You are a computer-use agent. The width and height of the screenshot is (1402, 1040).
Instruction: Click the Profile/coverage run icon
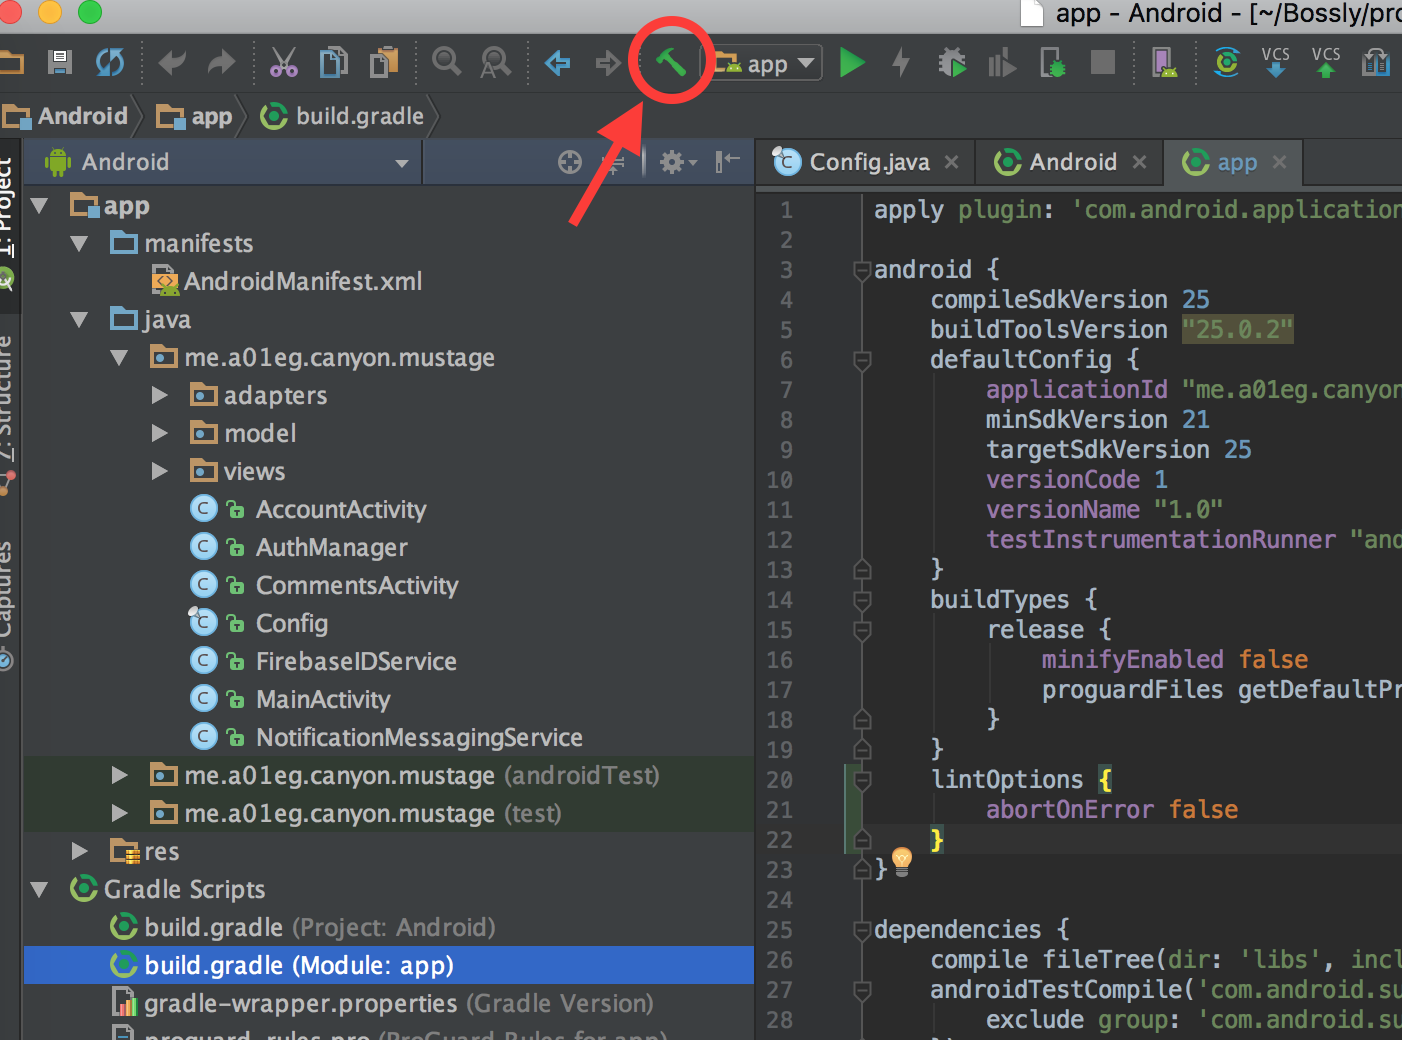coord(1002,64)
